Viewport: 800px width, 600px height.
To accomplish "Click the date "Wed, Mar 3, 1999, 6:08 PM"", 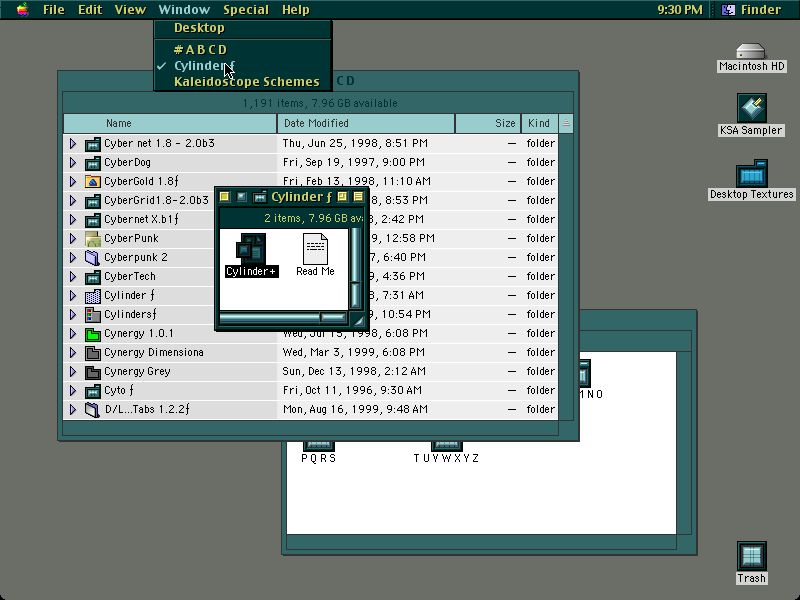I will tap(354, 353).
